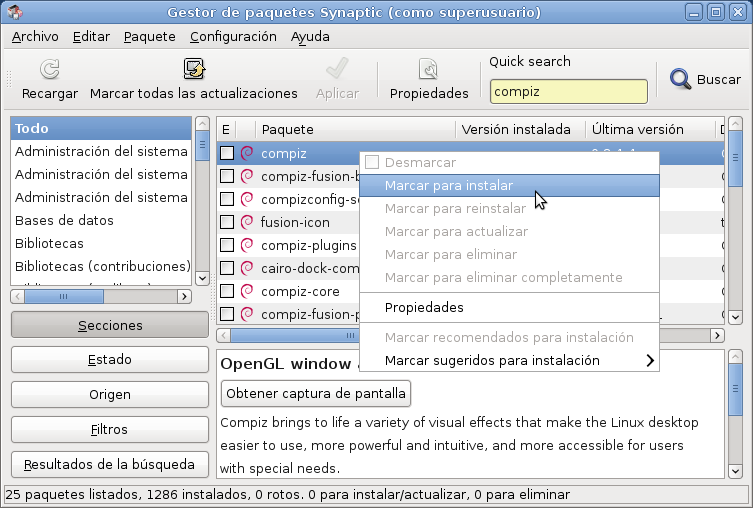Click the Synaptic app icon in title bar
This screenshot has width=753, height=508.
14,12
